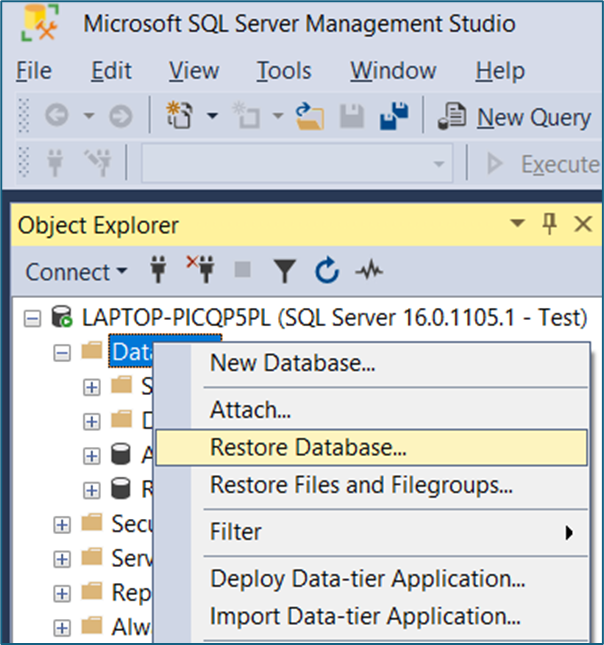Open the Tools menu
Viewport: 604px width, 645px height.
(x=284, y=71)
